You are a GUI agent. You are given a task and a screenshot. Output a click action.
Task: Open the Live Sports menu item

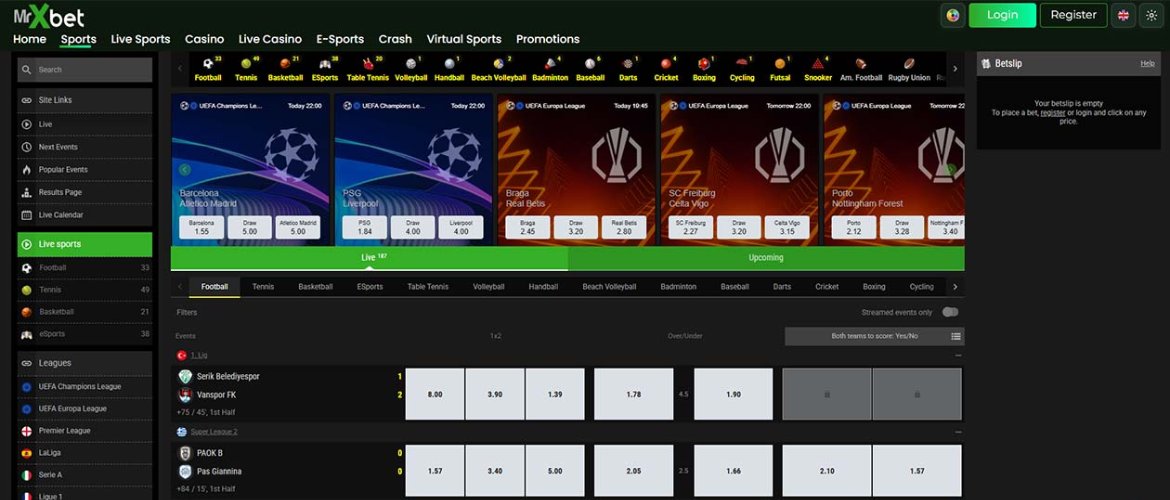(140, 39)
